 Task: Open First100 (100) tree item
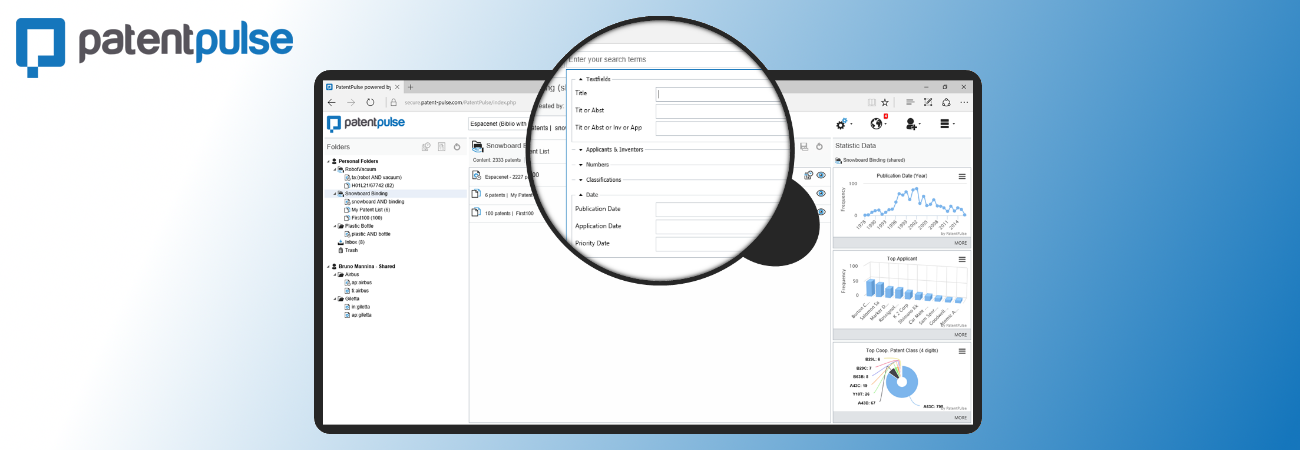click(367, 217)
